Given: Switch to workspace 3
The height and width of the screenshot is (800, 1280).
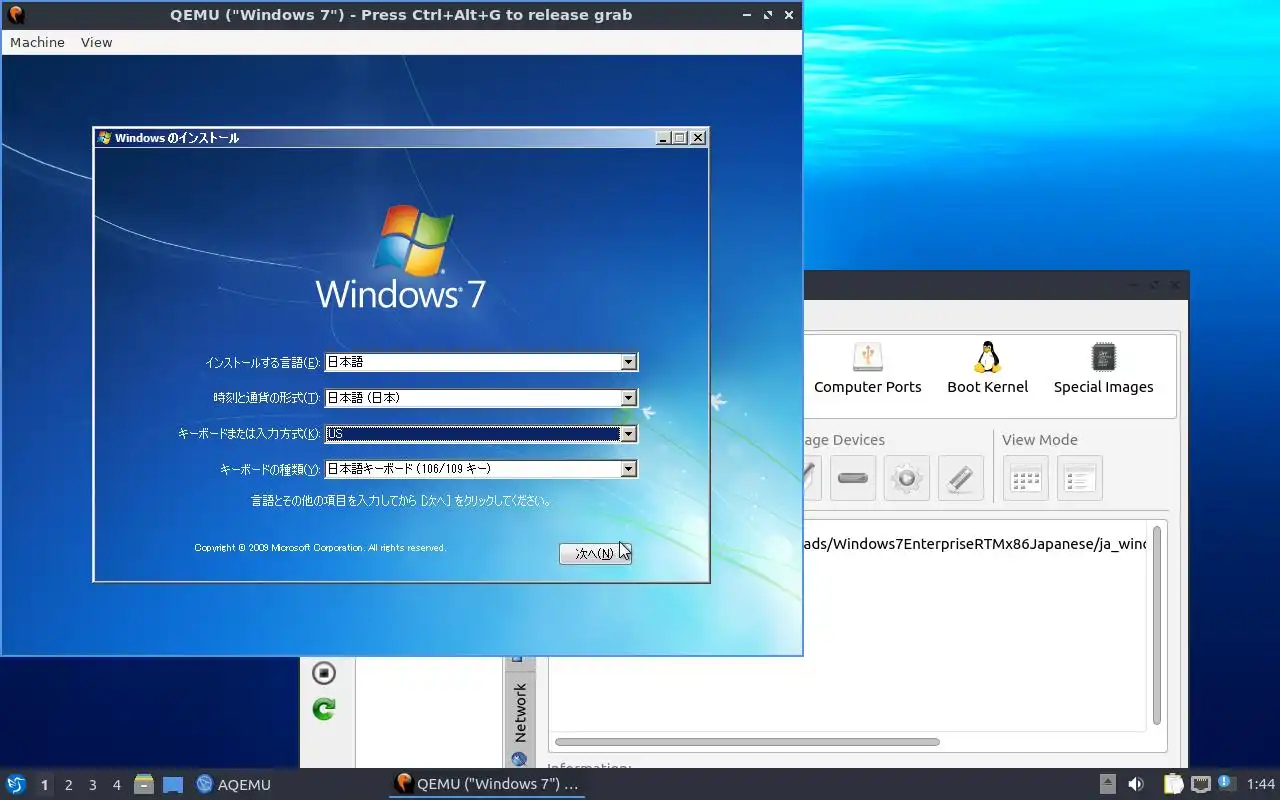Looking at the screenshot, I should point(92,785).
